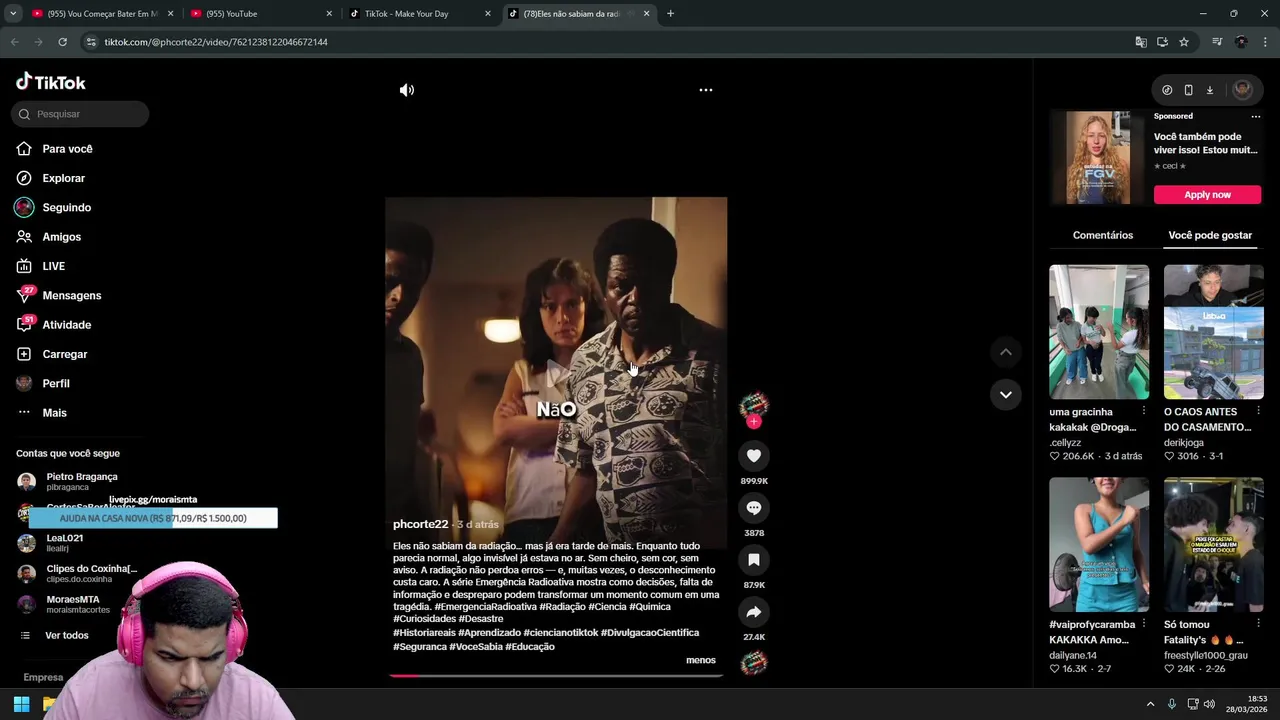Open the Windows Start menu
Image resolution: width=1280 pixels, height=720 pixels.
coord(21,704)
